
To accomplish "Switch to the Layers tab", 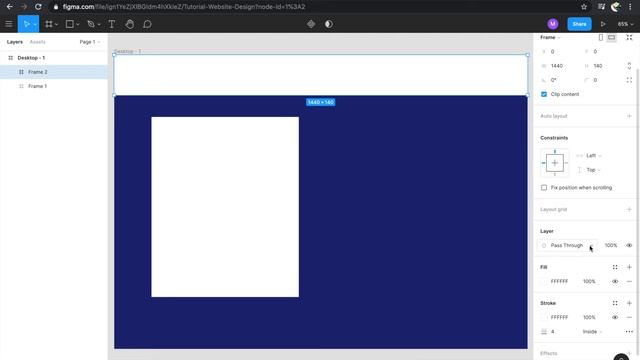I will (x=15, y=42).
